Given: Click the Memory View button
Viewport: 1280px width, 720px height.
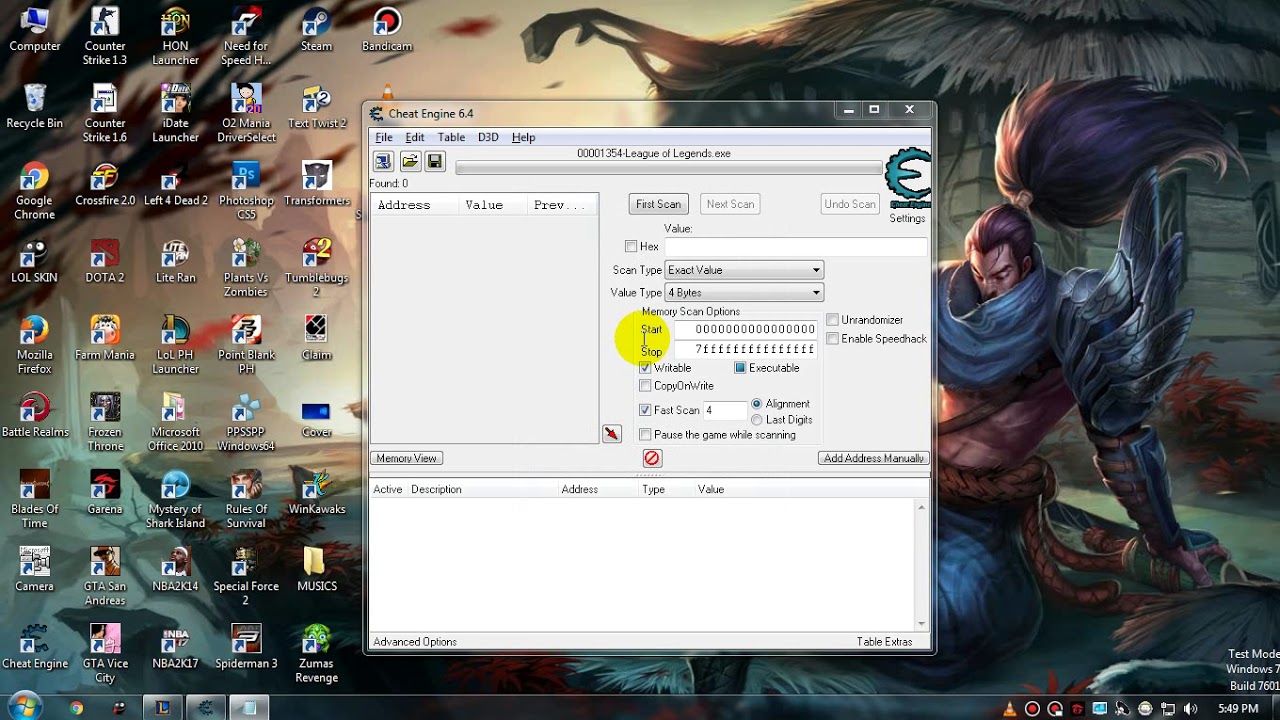Looking at the screenshot, I should [406, 458].
